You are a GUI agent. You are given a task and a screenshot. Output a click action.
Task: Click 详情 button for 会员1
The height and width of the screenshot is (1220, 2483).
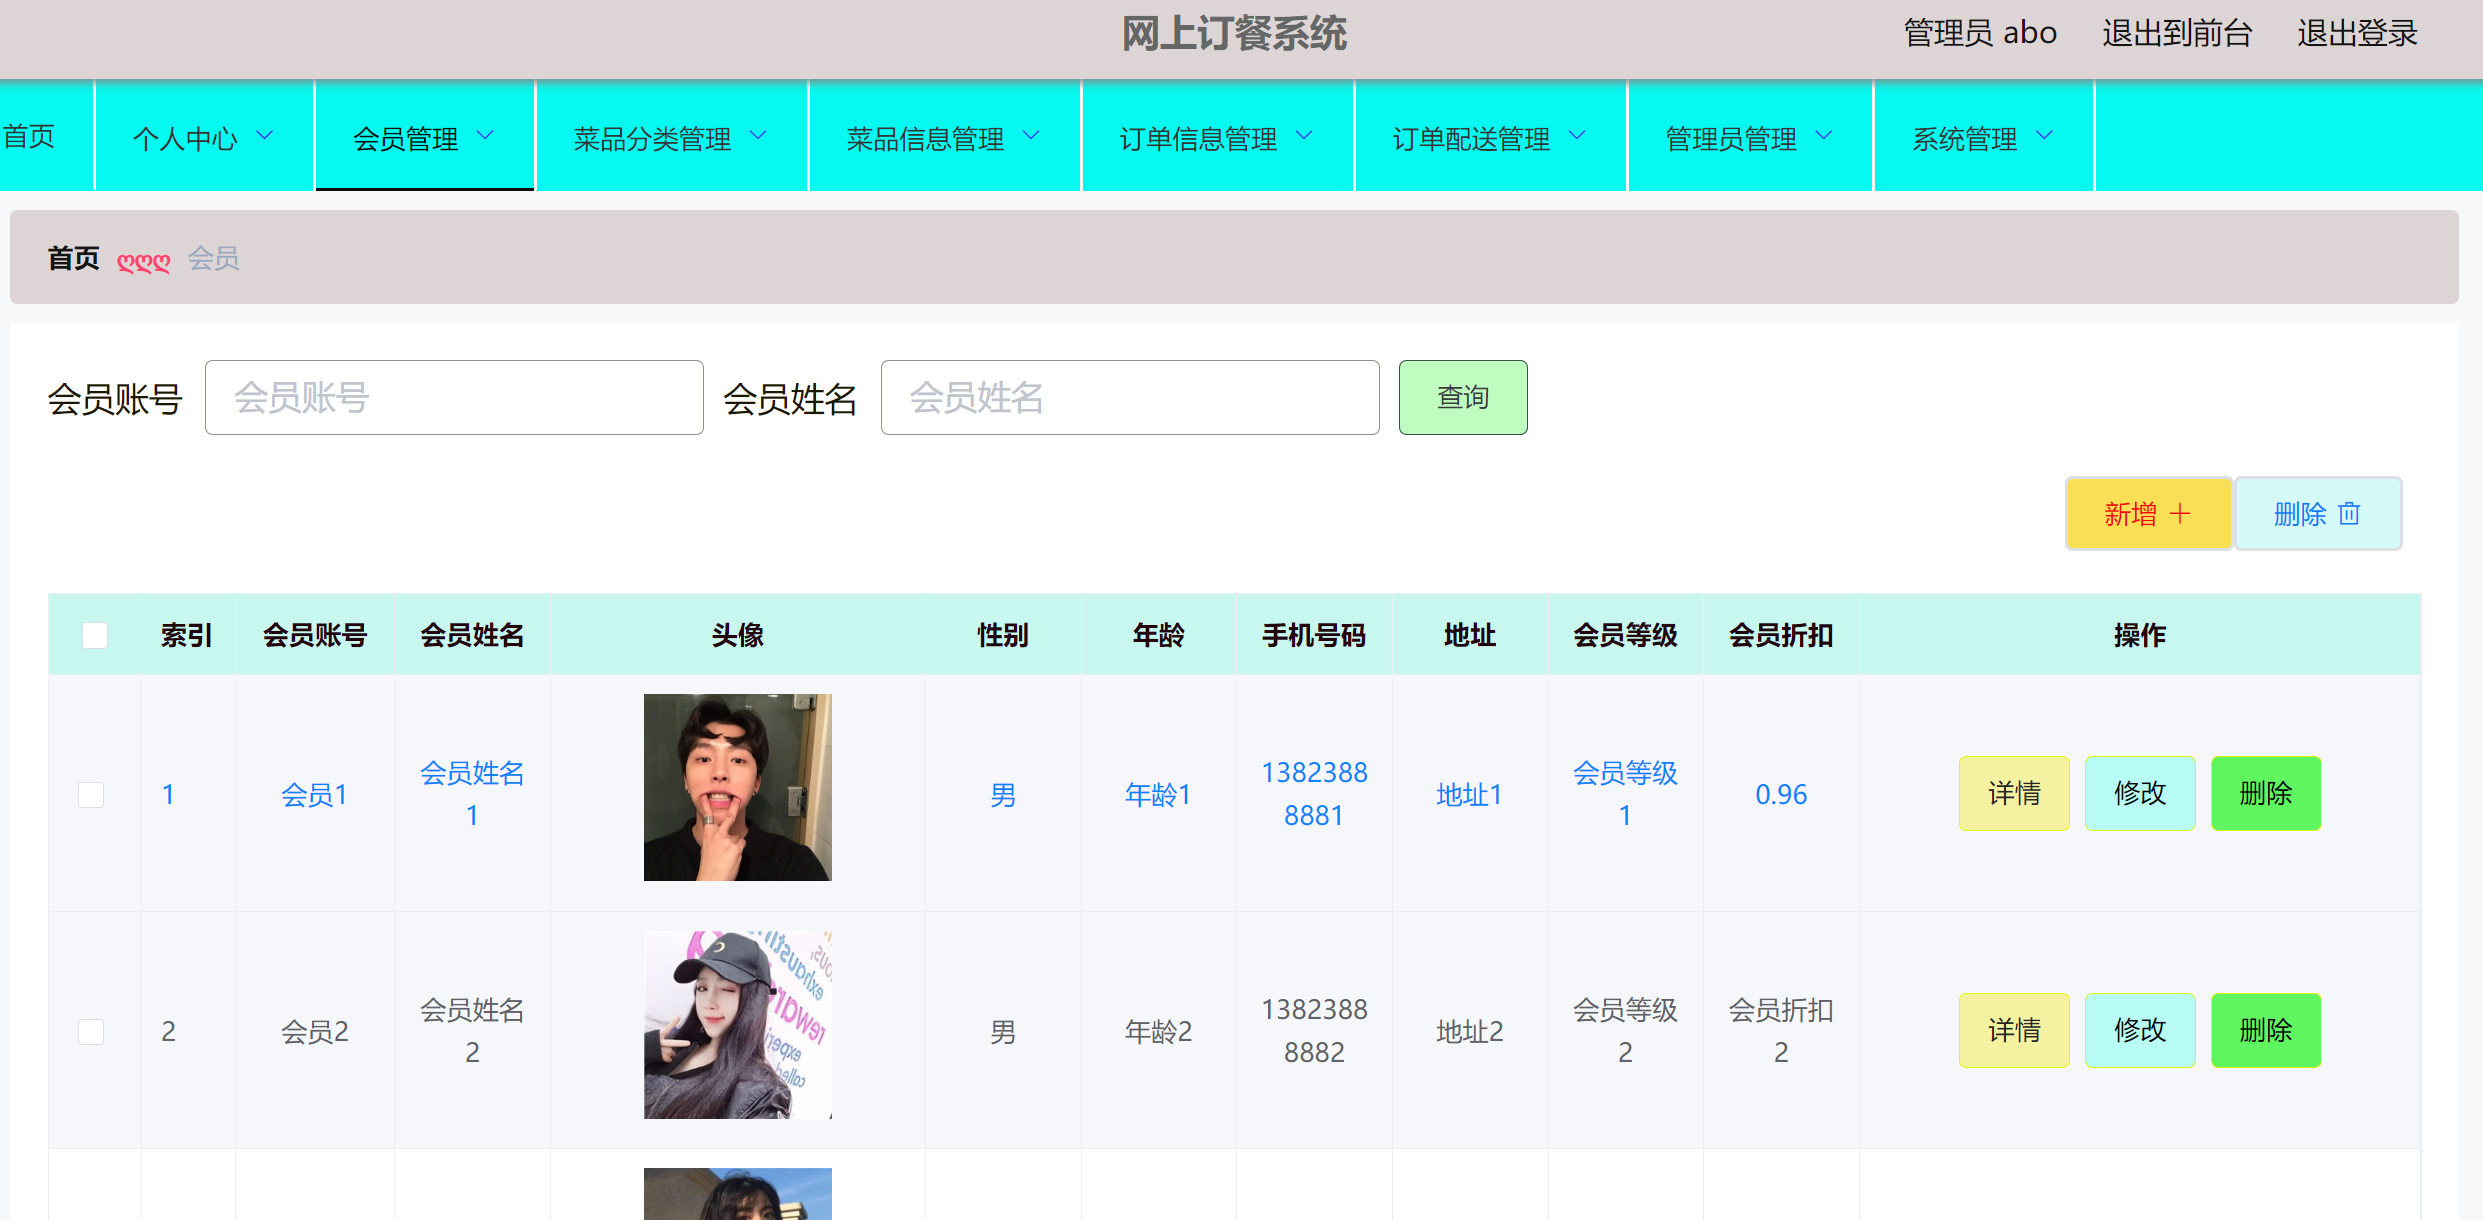[x=2013, y=793]
